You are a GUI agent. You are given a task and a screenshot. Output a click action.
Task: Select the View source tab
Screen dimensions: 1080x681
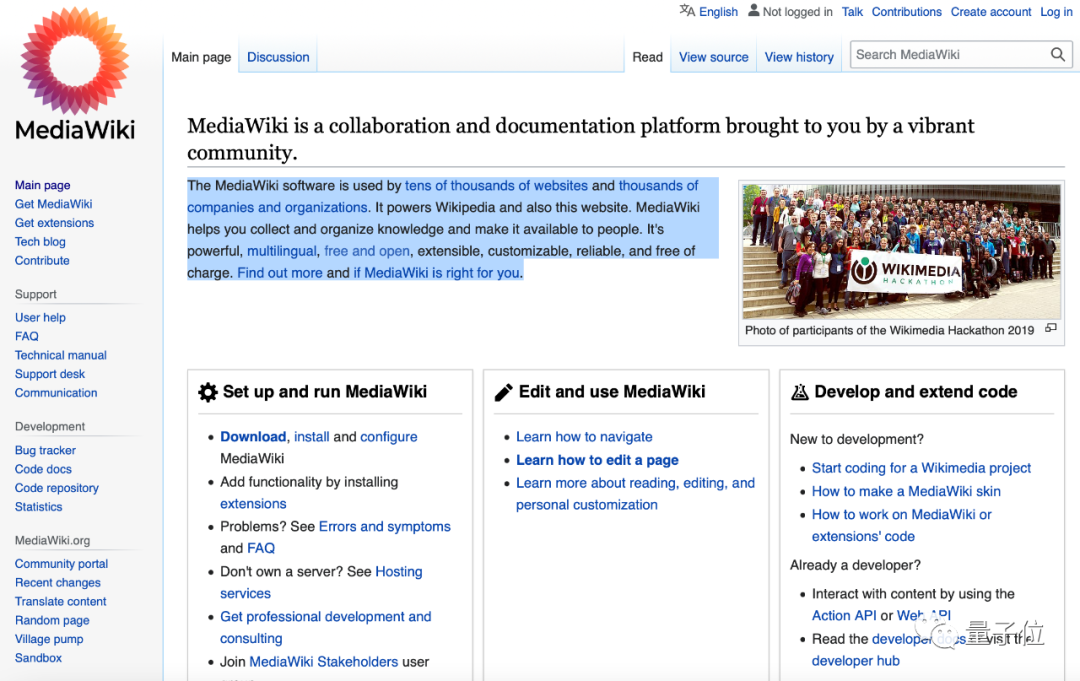713,57
